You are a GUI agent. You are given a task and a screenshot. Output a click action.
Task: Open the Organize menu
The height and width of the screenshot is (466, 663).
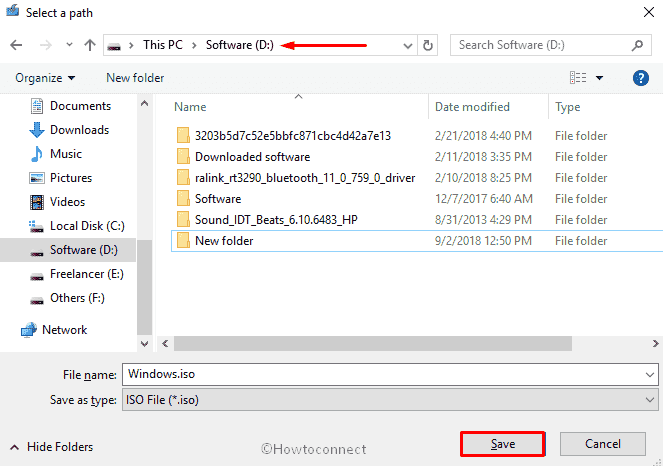click(45, 78)
